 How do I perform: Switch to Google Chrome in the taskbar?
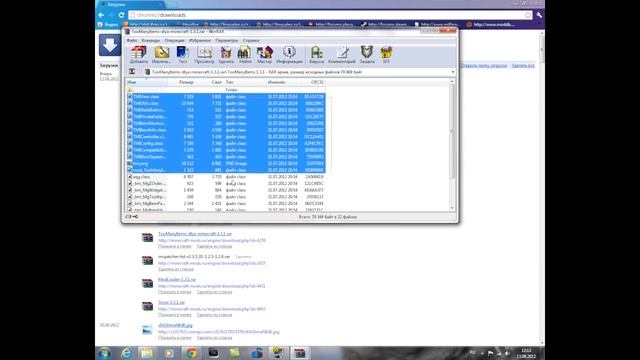(x=191, y=353)
